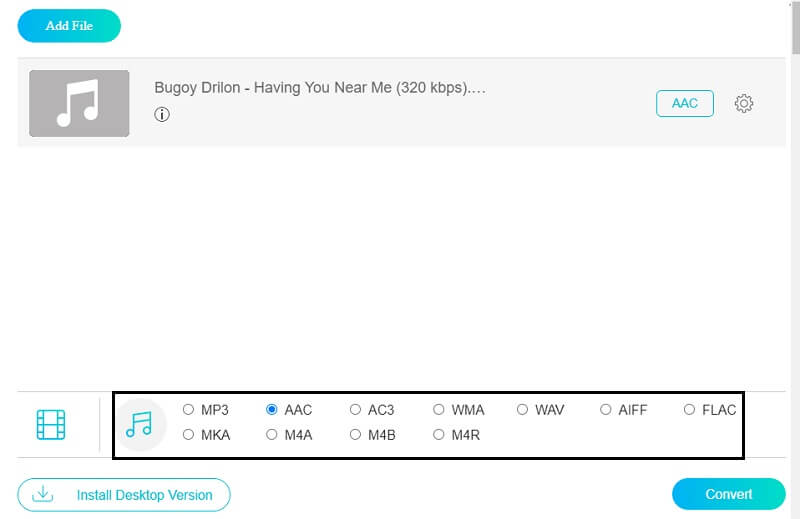The width and height of the screenshot is (800, 519).
Task: Select MP3 output format
Action: point(189,410)
